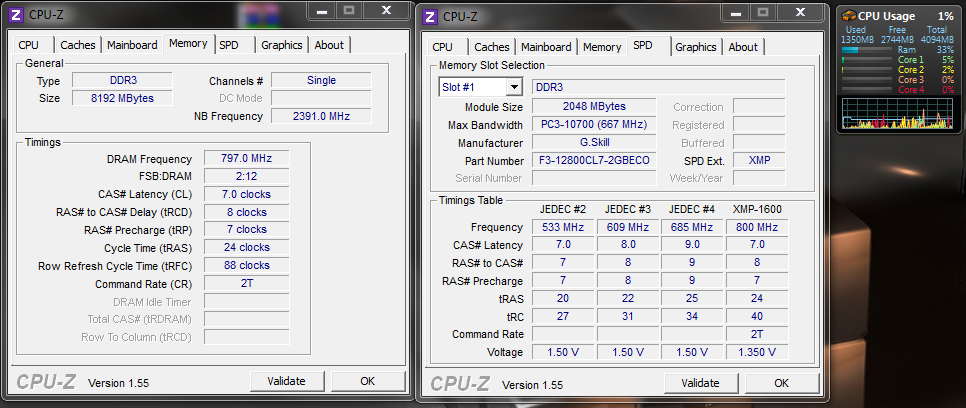Screen dimensions: 966x408
Task: Click SPD Ext. value XMP
Action: 759,160
